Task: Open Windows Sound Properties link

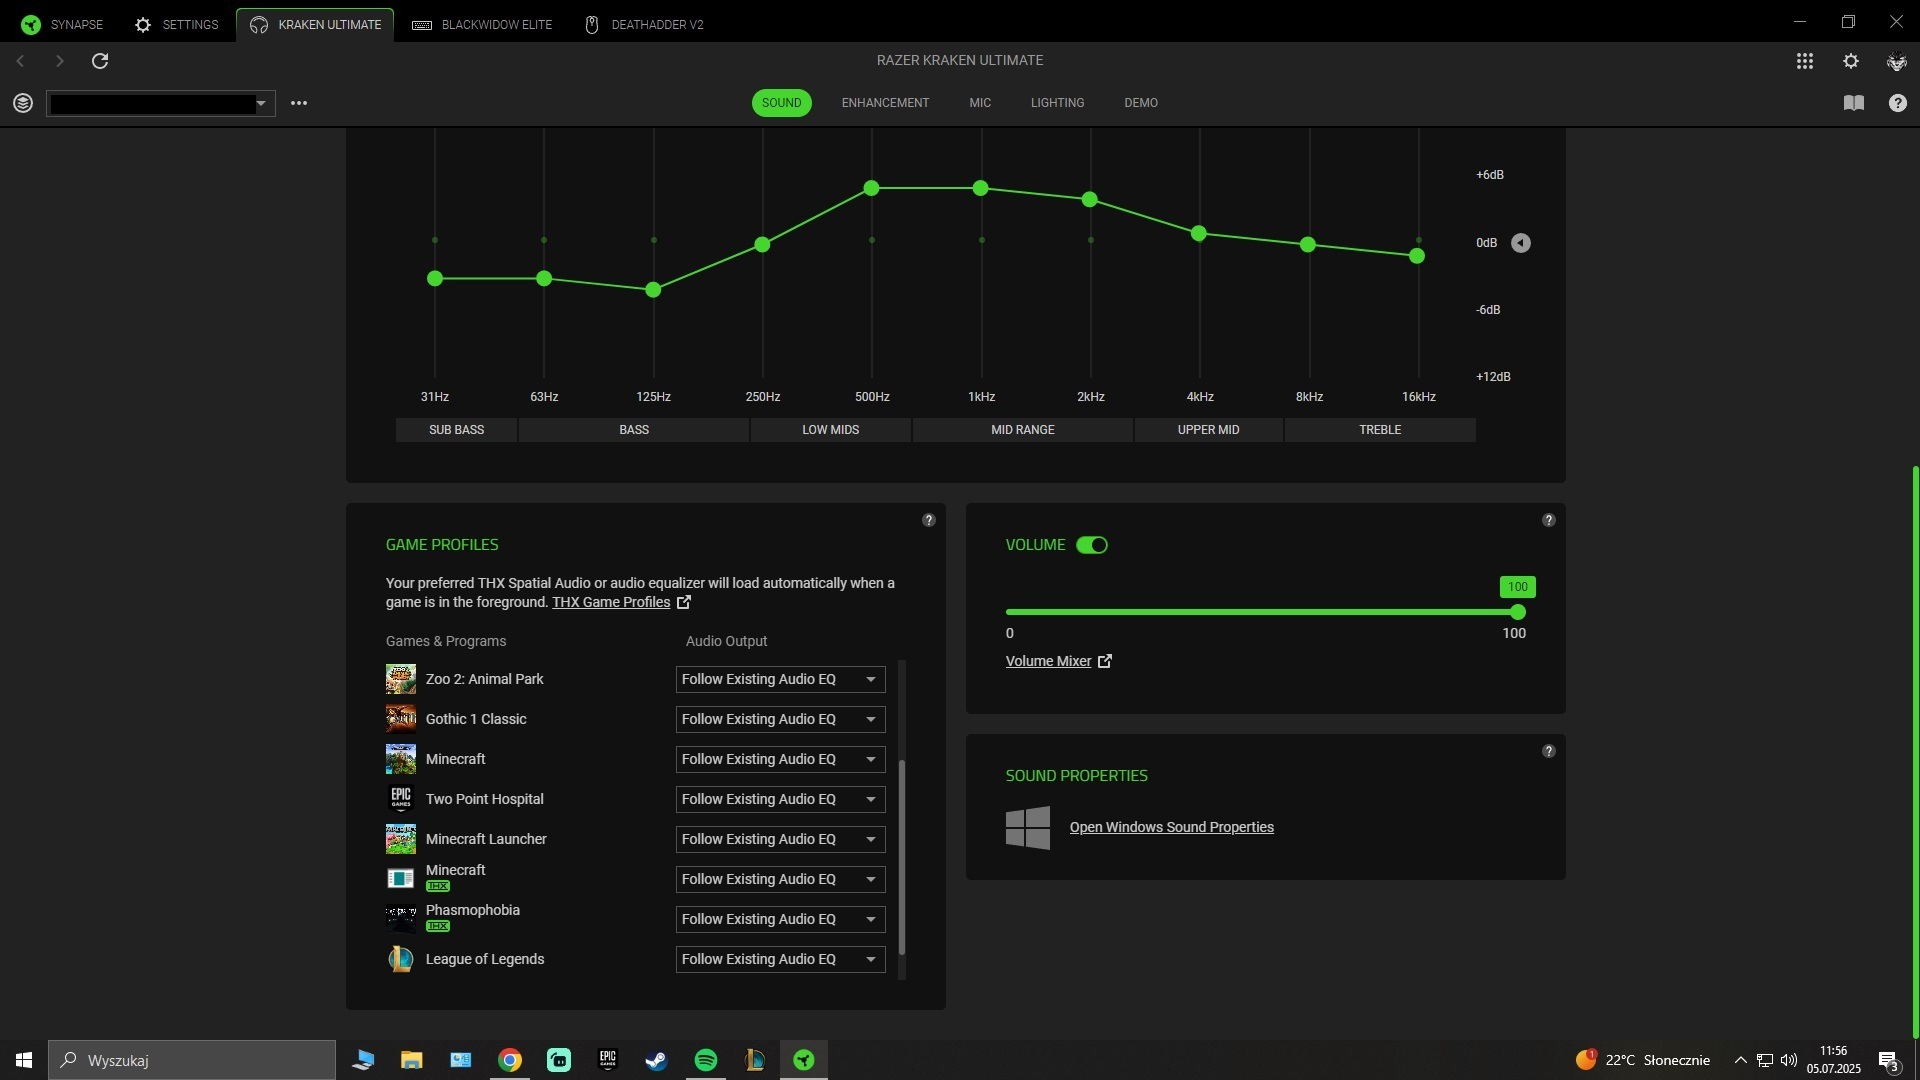Action: click(x=1171, y=827)
